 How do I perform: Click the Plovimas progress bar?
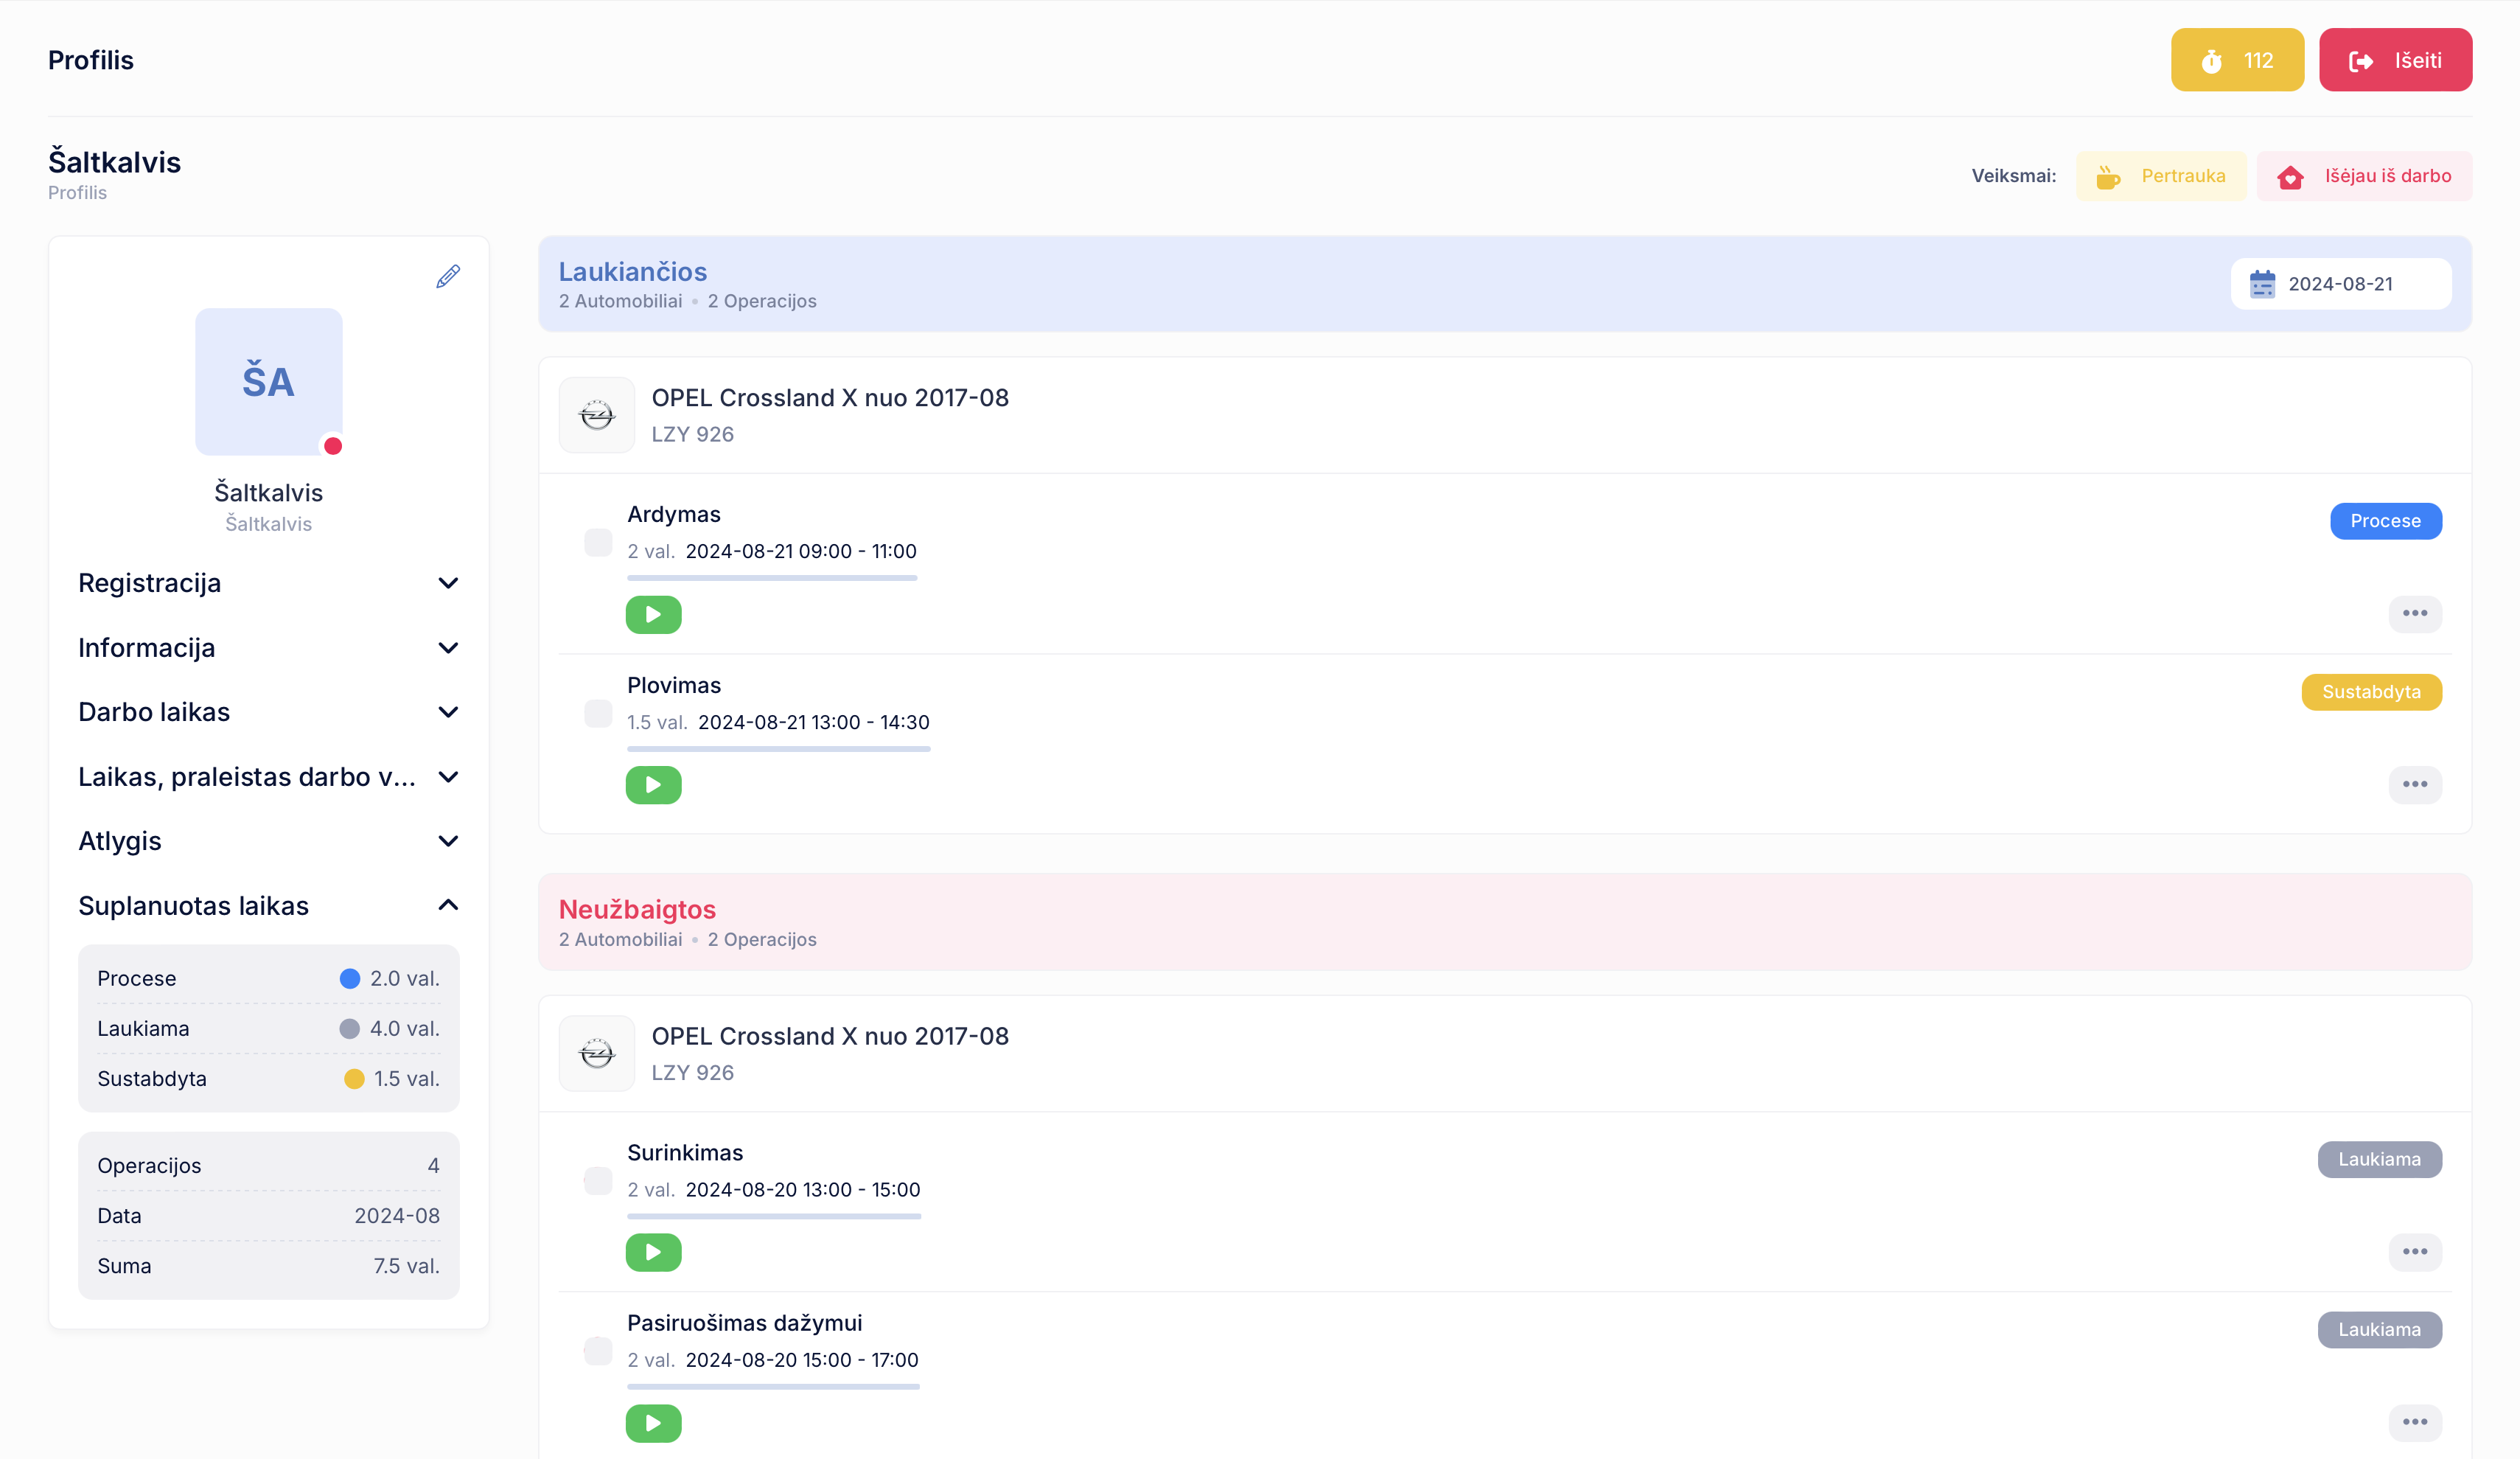tap(778, 749)
